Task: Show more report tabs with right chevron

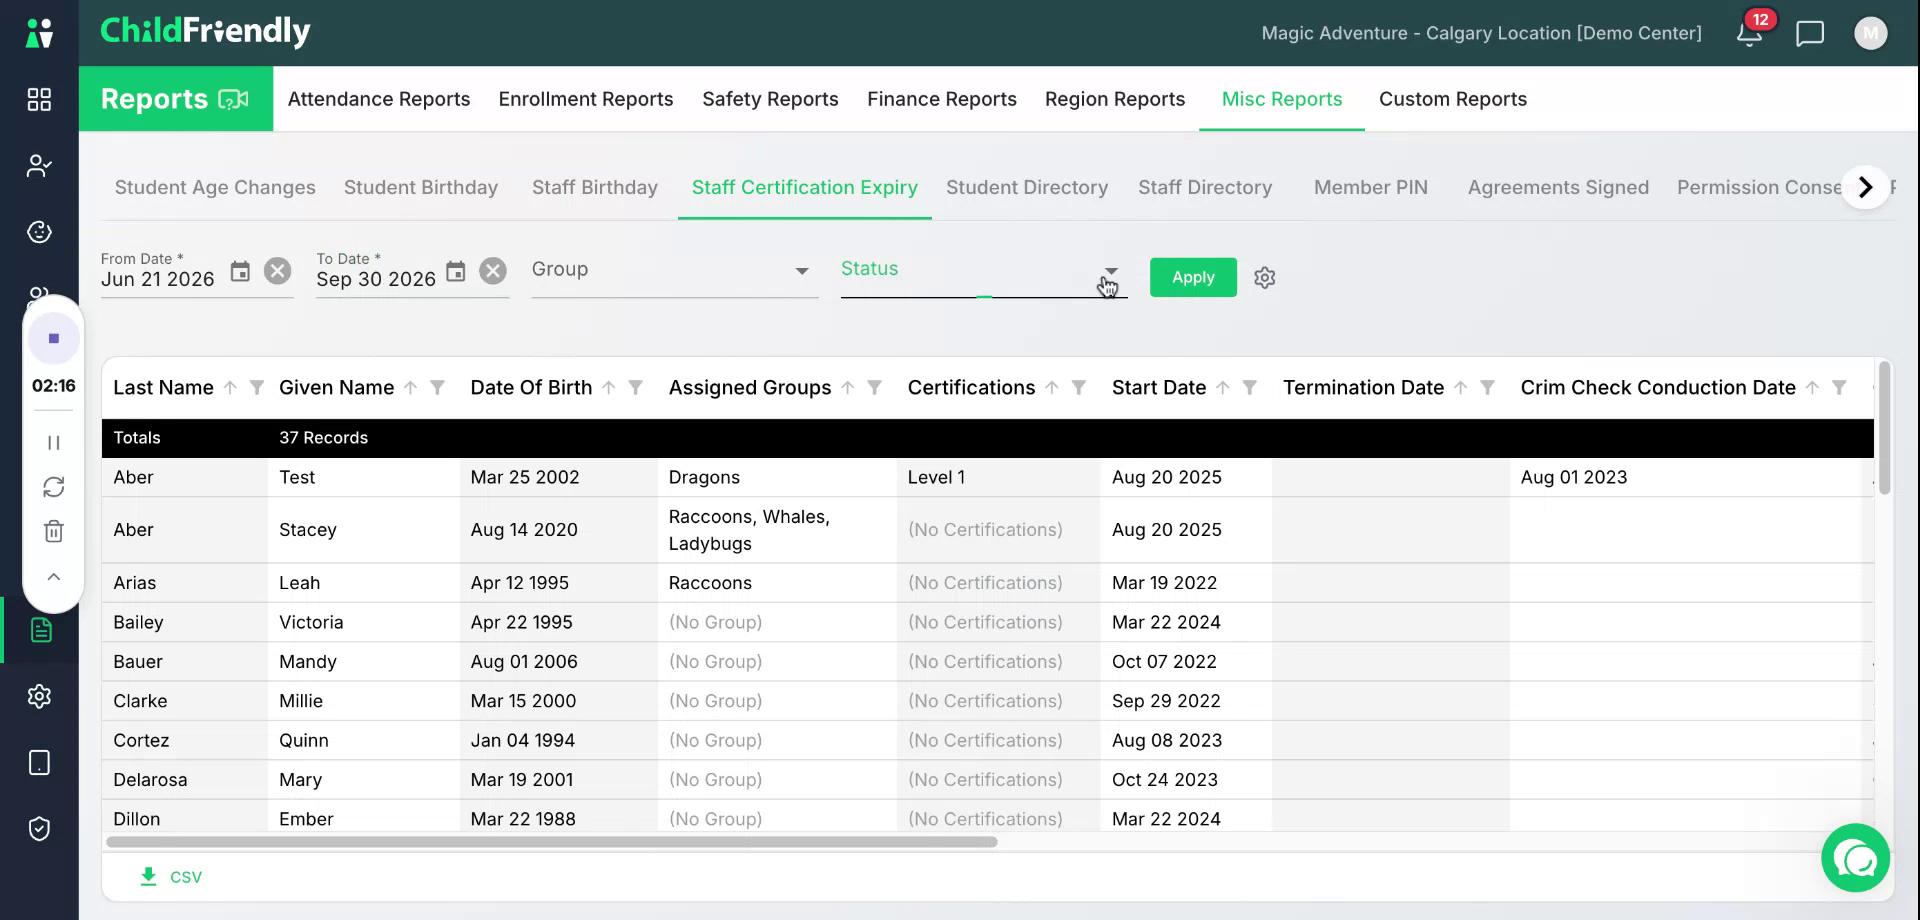Action: pos(1865,187)
